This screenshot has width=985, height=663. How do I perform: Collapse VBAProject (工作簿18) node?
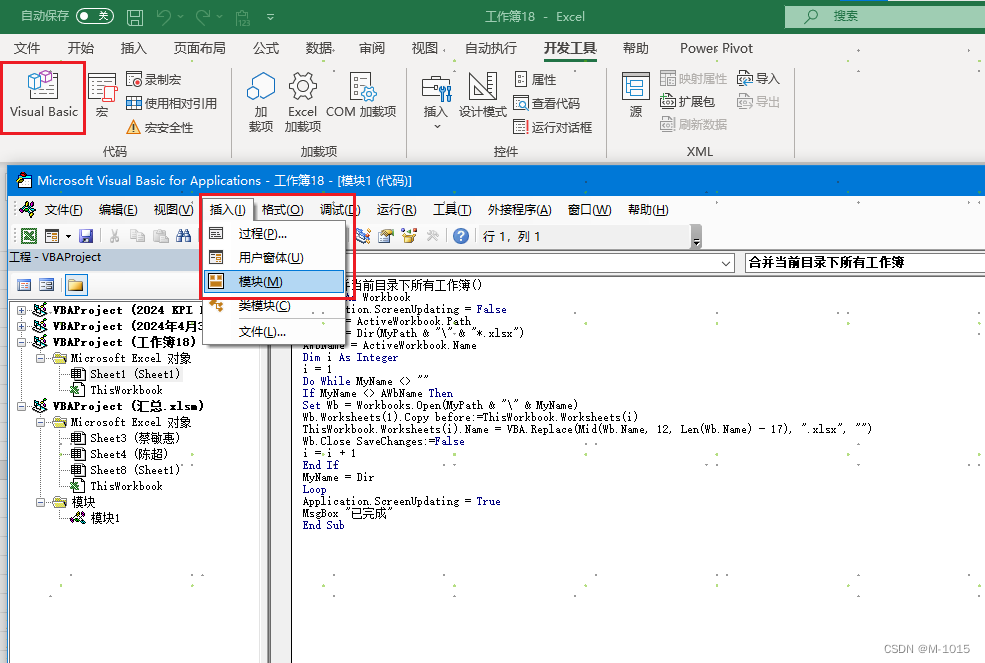coord(21,342)
